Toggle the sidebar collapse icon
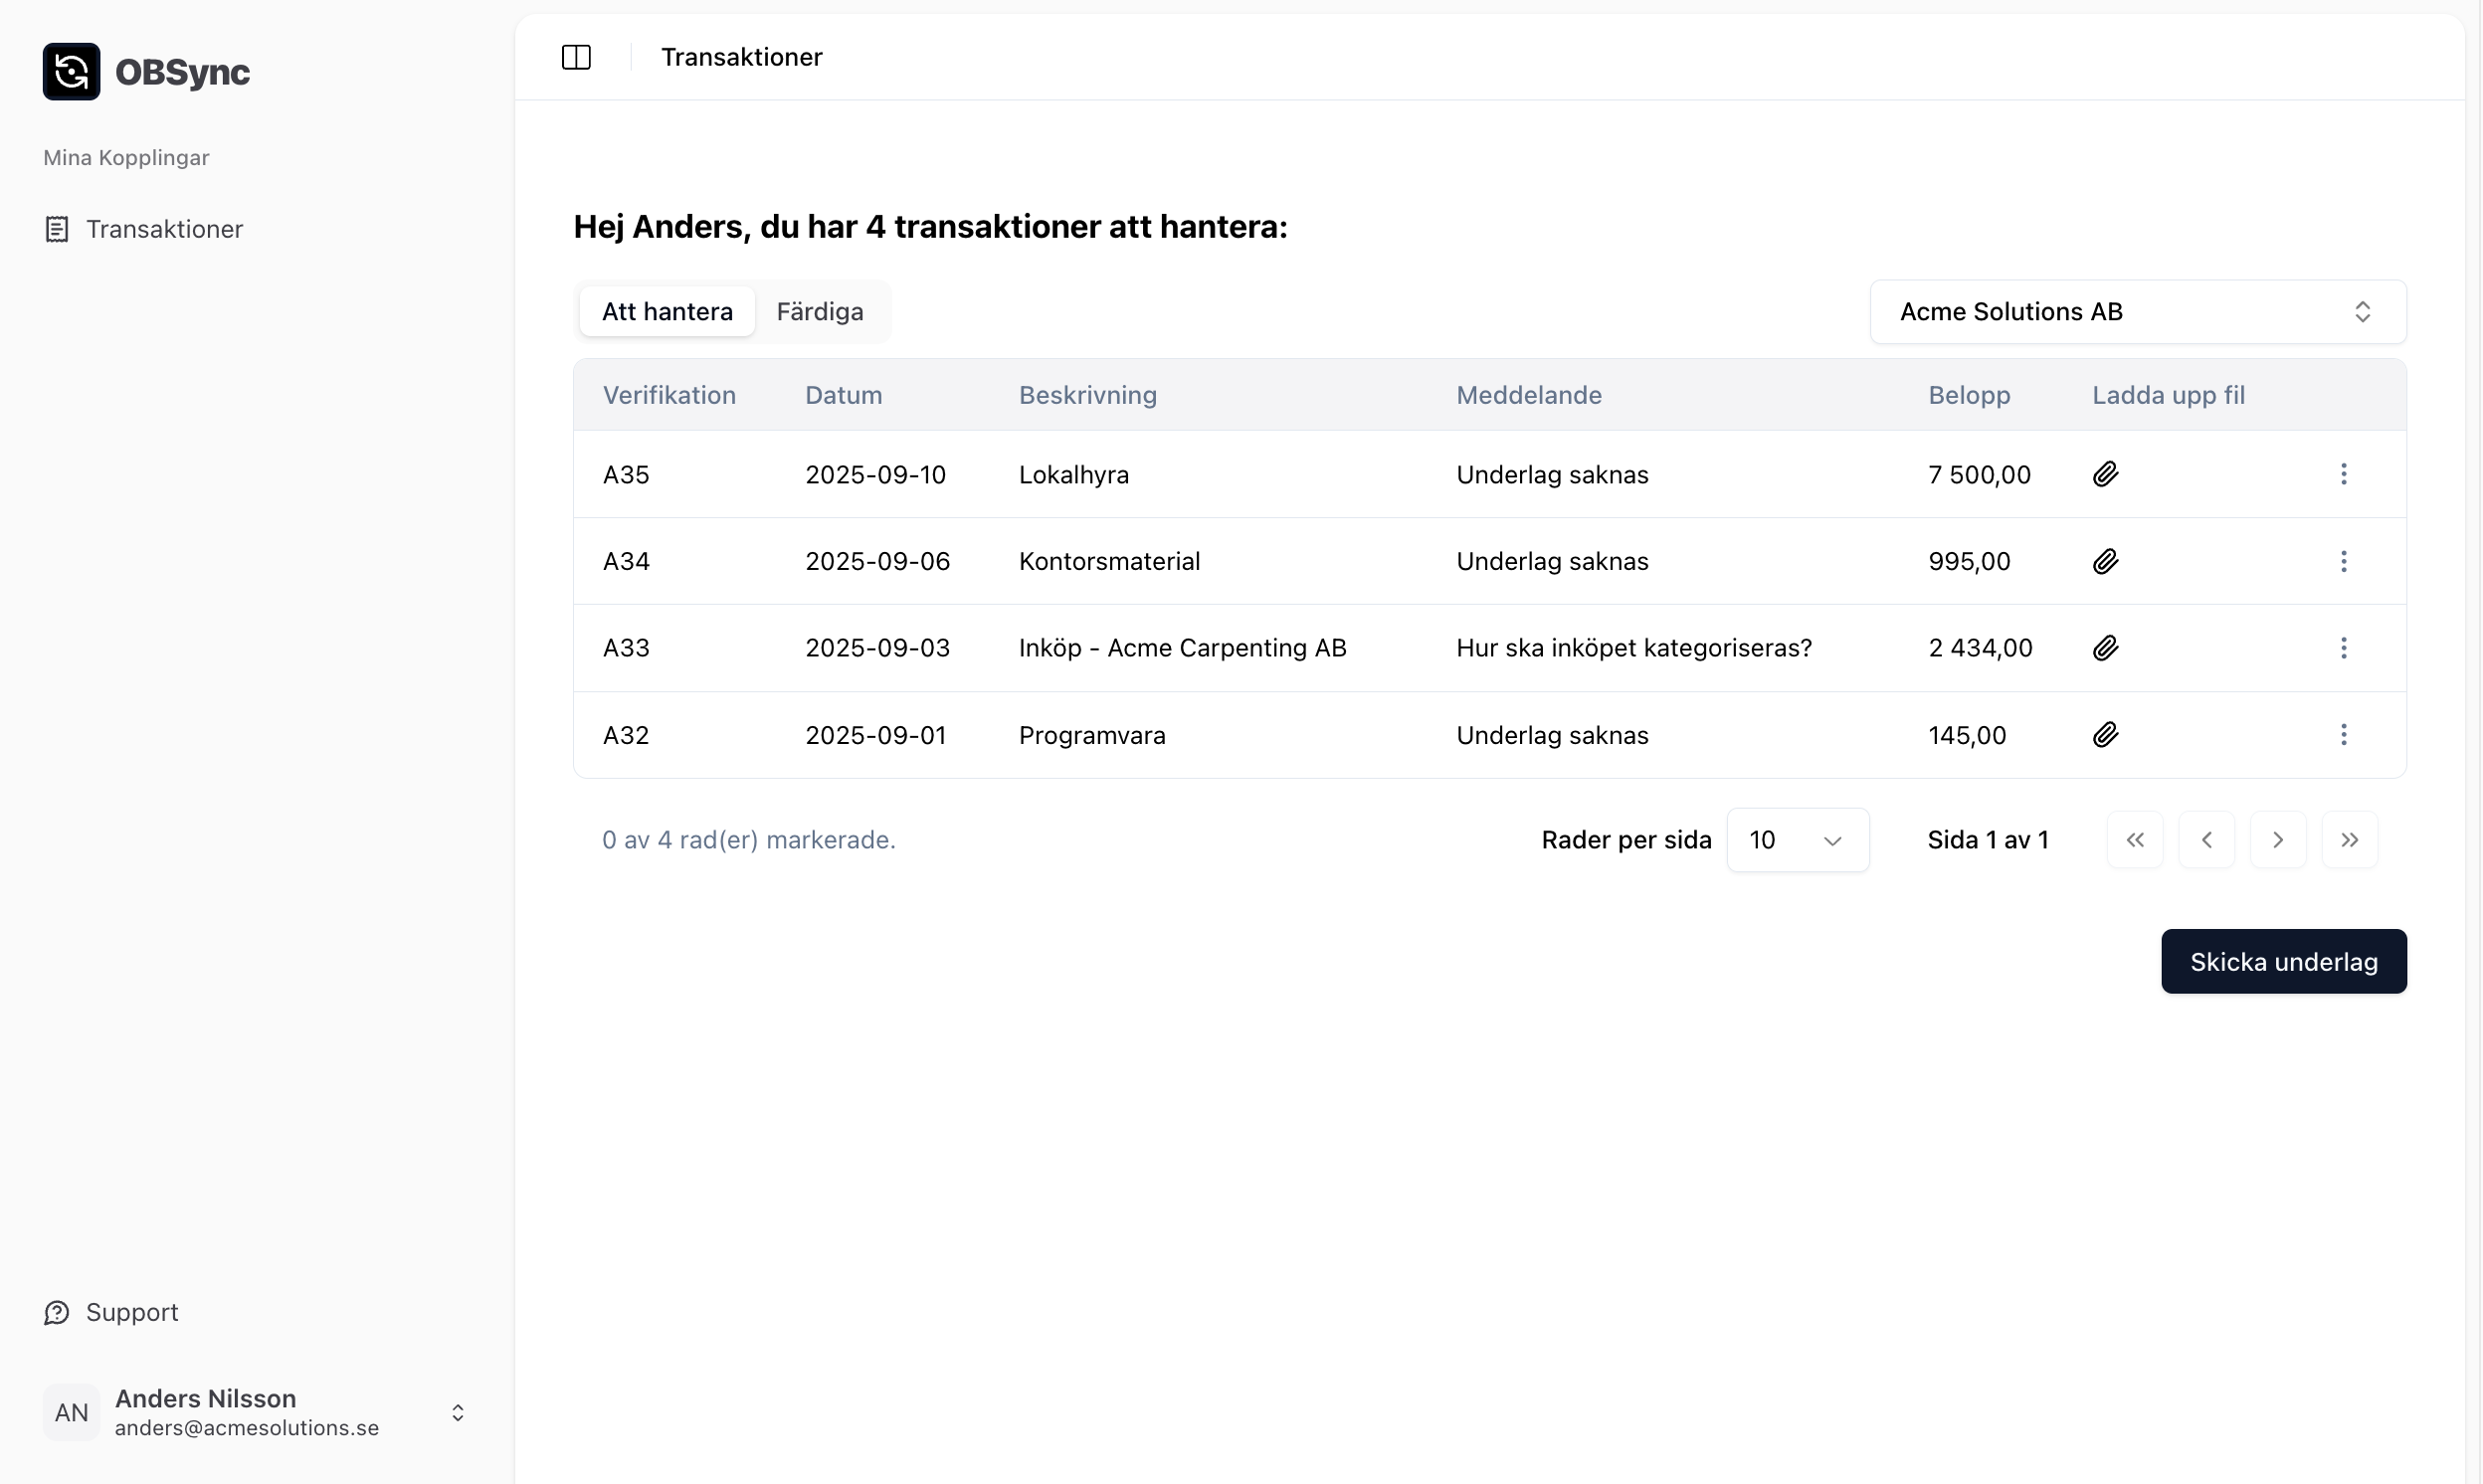 coord(576,57)
